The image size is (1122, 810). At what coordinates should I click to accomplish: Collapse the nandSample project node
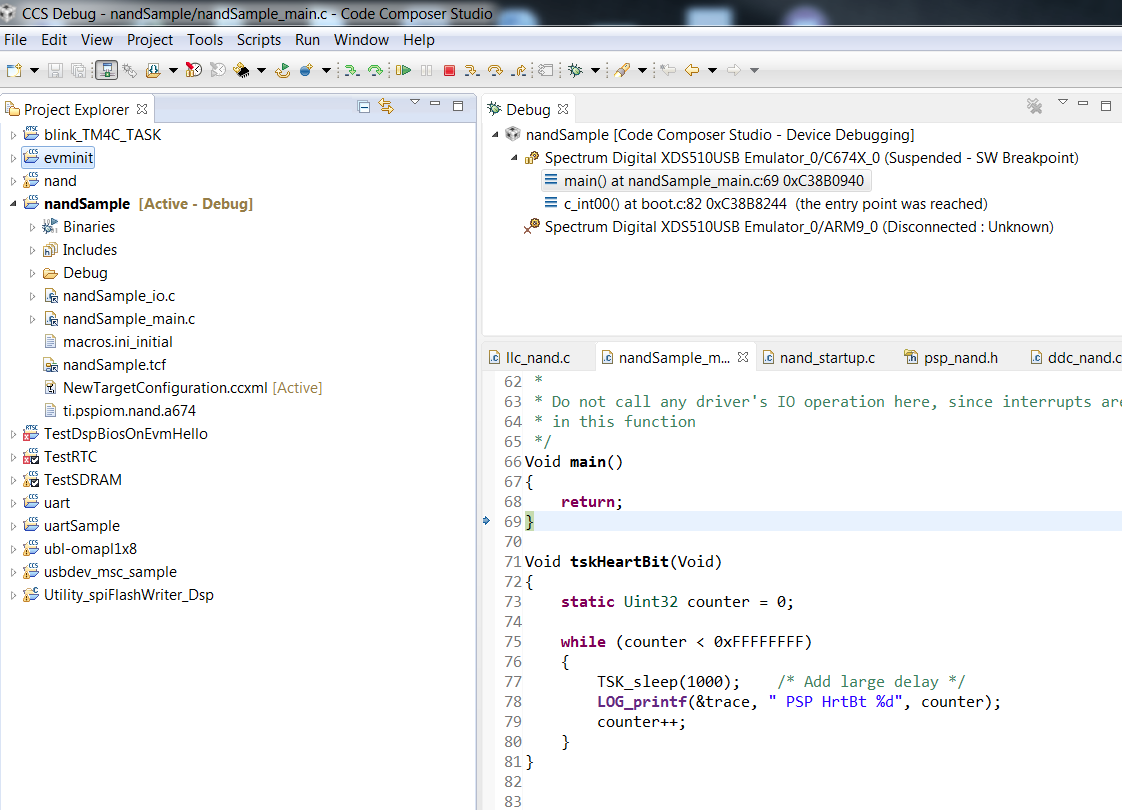(13, 204)
